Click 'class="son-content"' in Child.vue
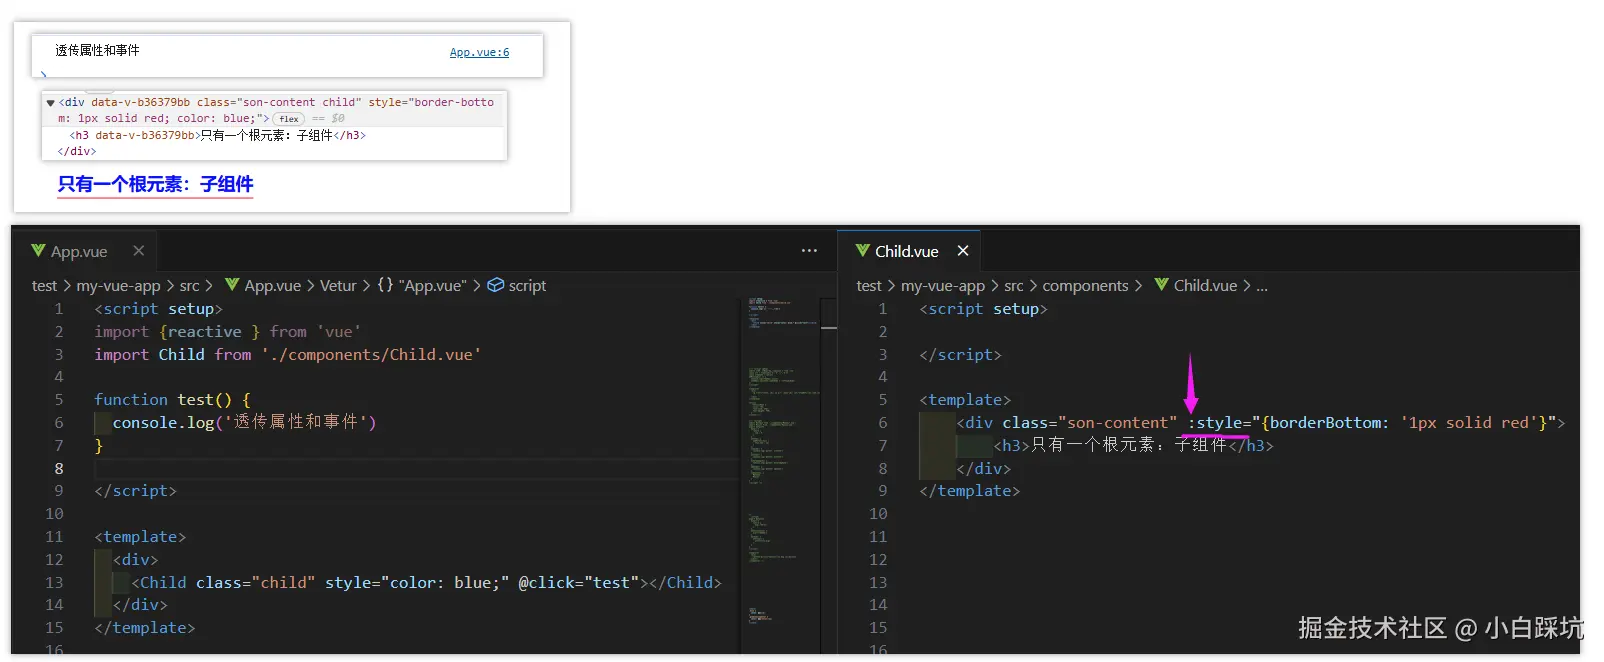1604x662 pixels. [x=1090, y=423]
